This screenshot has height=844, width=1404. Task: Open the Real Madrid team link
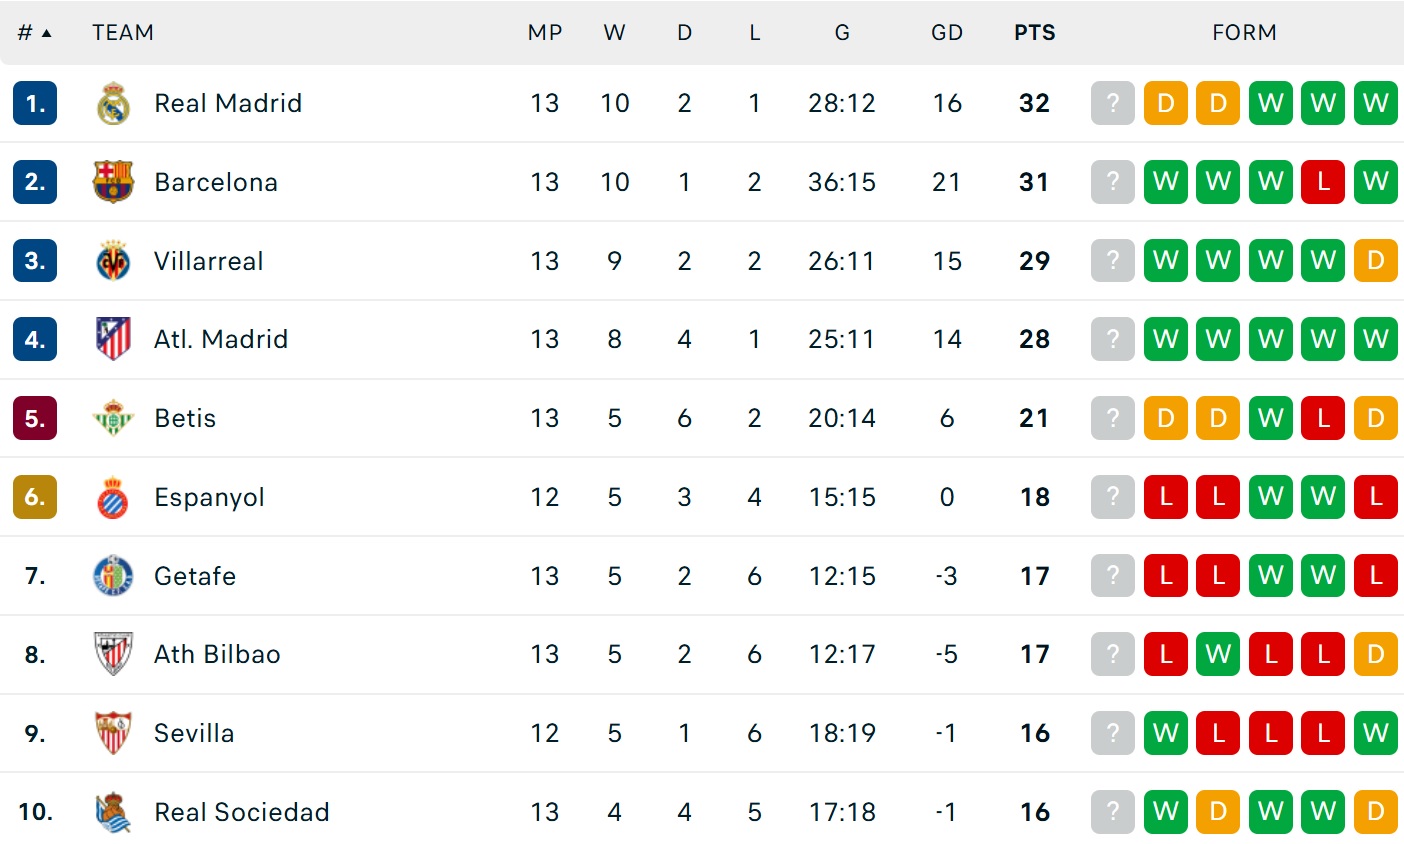228,103
